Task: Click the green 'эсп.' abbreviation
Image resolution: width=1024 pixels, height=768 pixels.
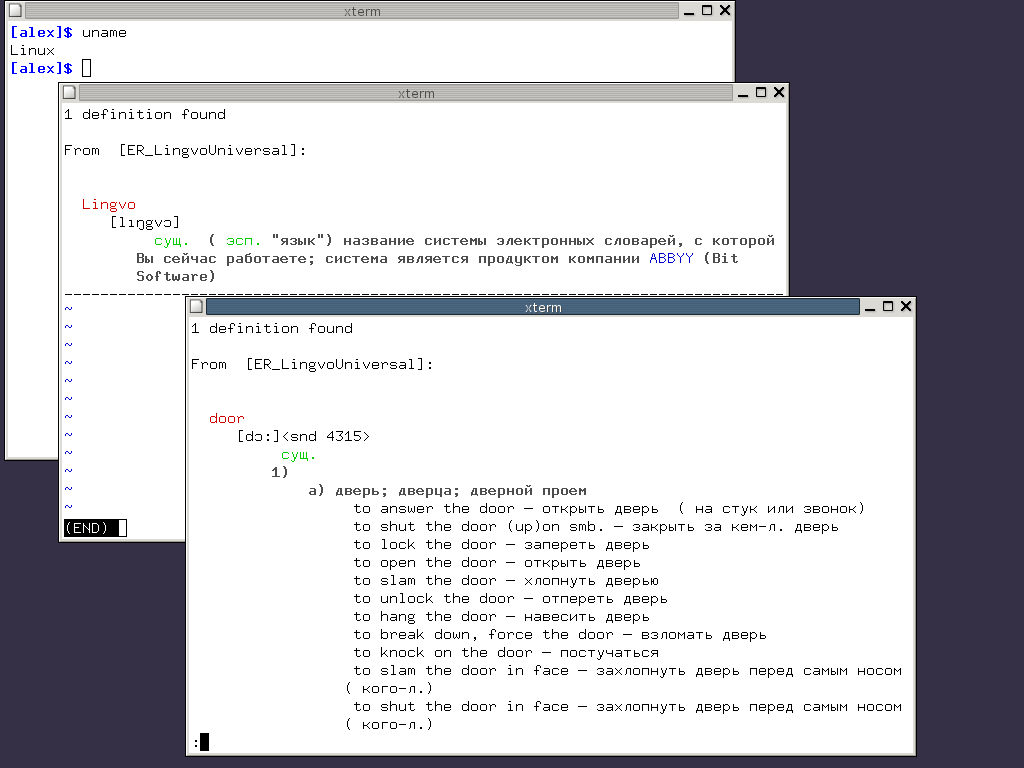Action: 244,240
